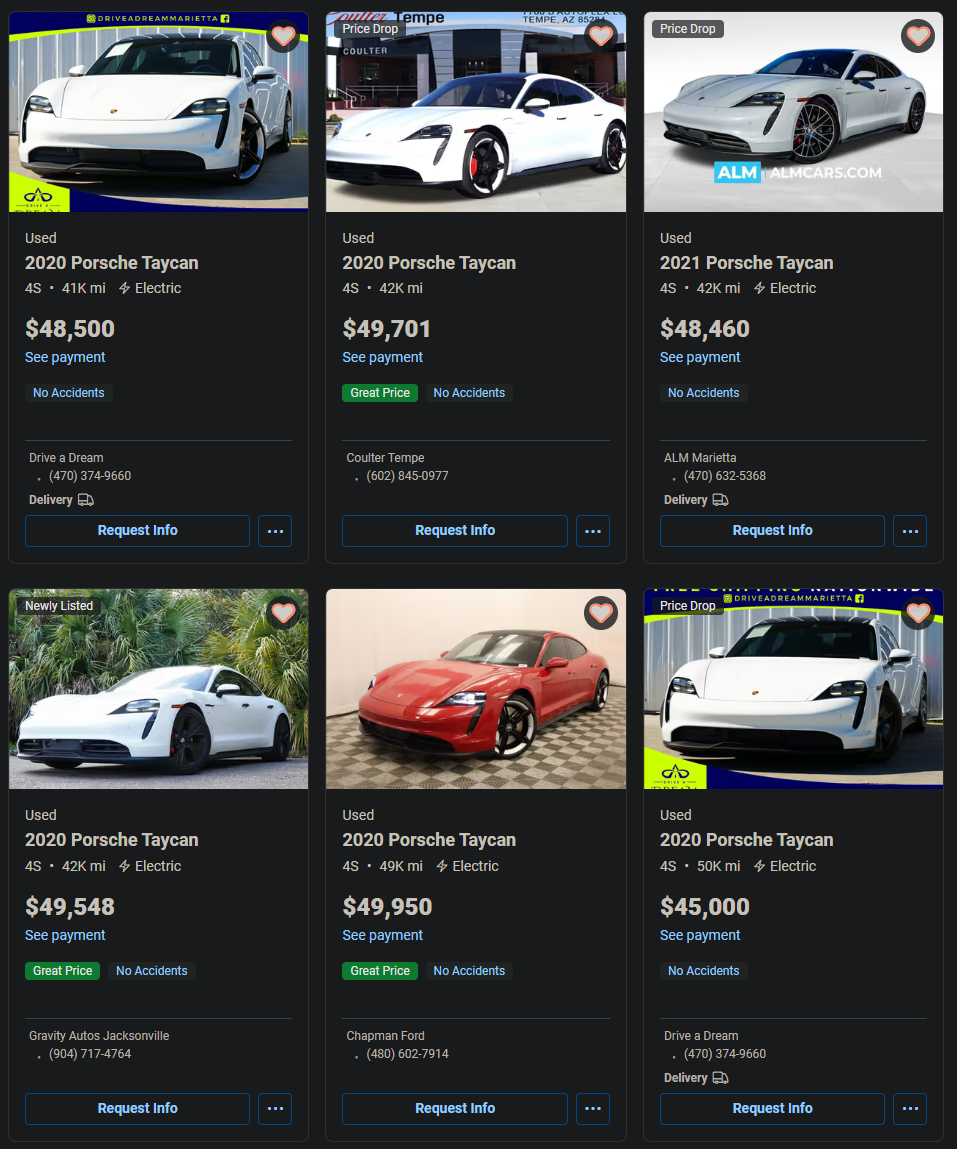Open the red Taycan photo thumbnail
This screenshot has width=957, height=1149.
(x=476, y=689)
